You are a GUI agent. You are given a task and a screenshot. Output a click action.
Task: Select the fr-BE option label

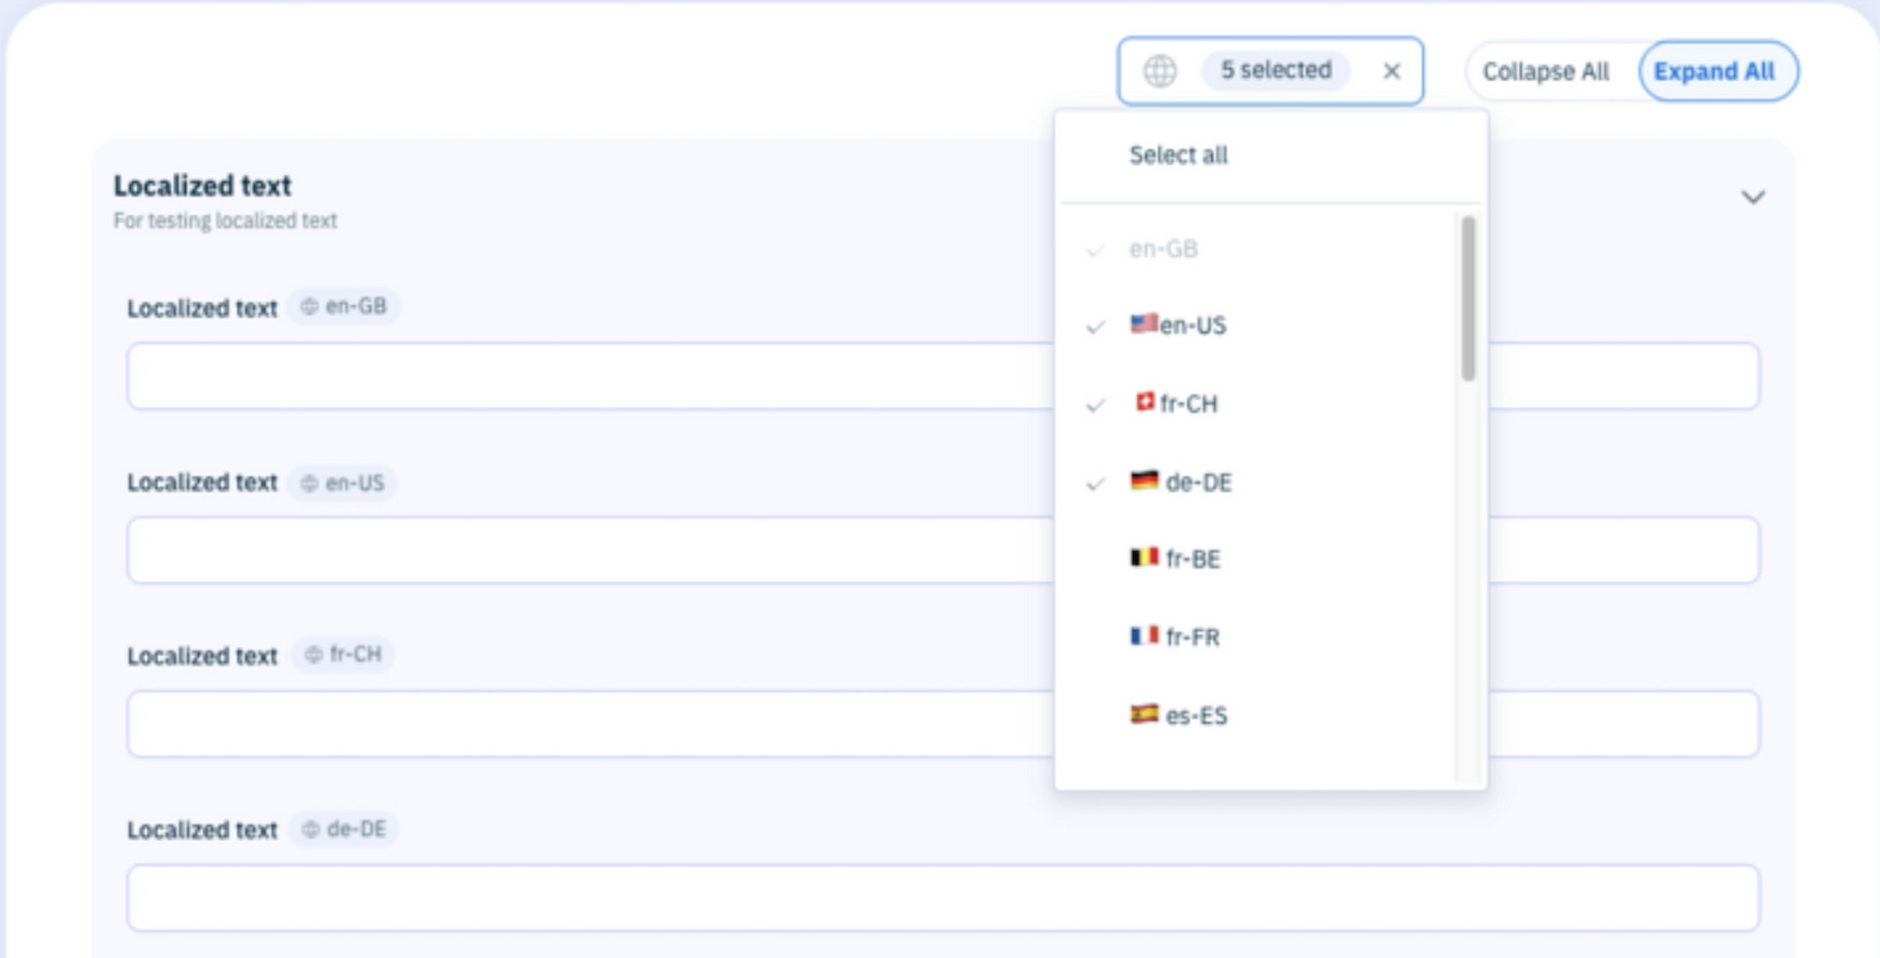click(x=1193, y=559)
